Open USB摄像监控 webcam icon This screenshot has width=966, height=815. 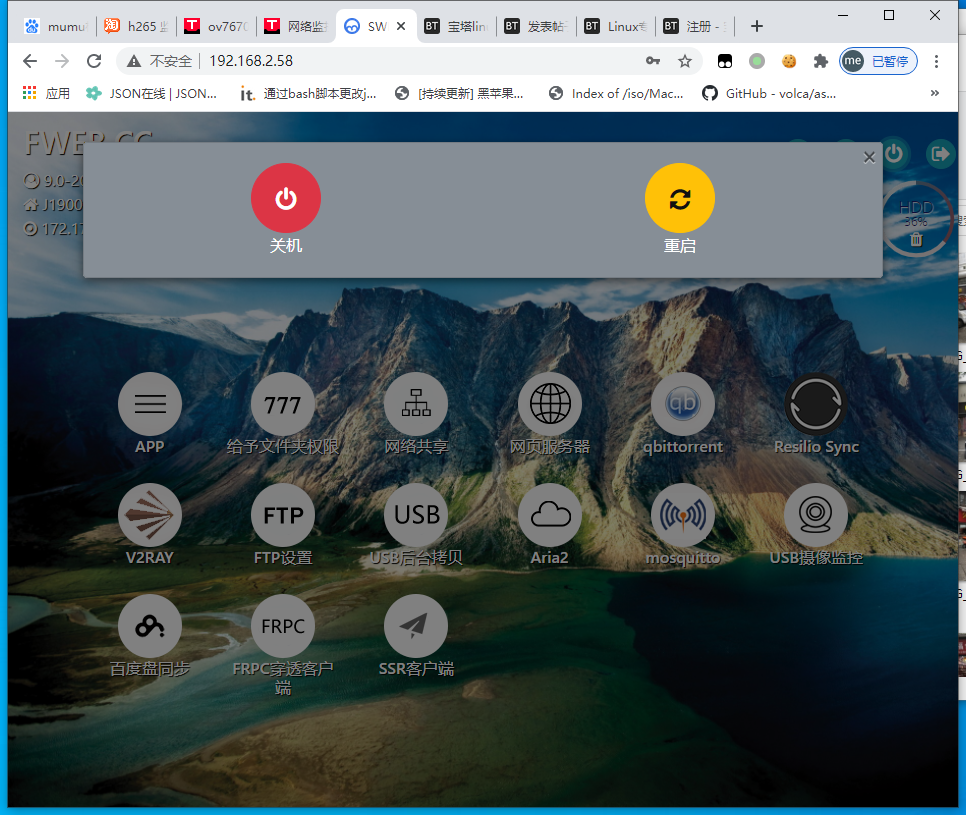[x=816, y=515]
